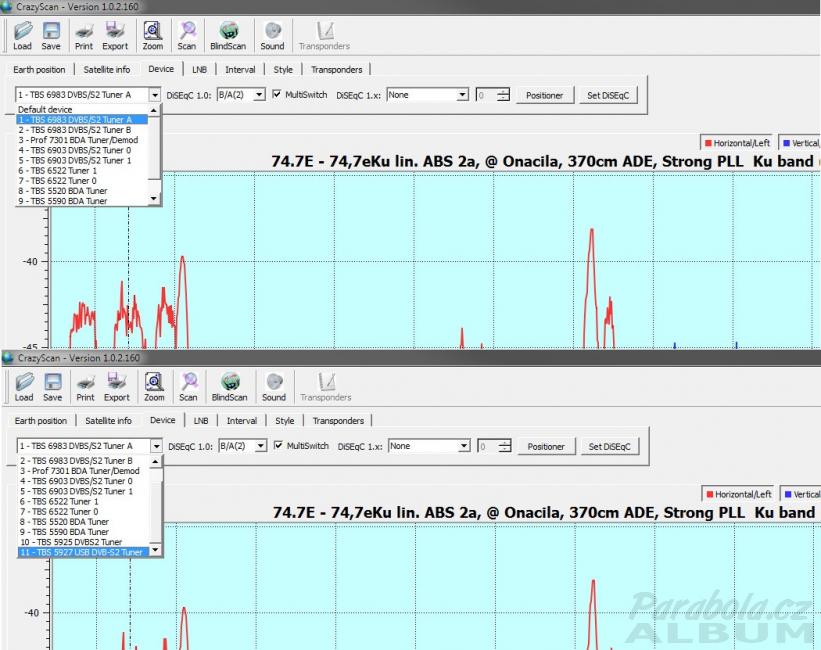
Task: Open the Satellite info tab in the upper window
Action: (x=107, y=70)
